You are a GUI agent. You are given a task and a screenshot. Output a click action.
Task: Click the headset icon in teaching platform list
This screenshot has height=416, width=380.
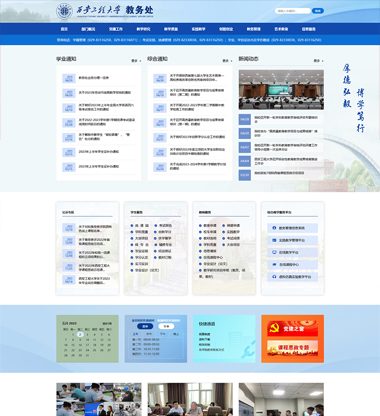pos(274,277)
